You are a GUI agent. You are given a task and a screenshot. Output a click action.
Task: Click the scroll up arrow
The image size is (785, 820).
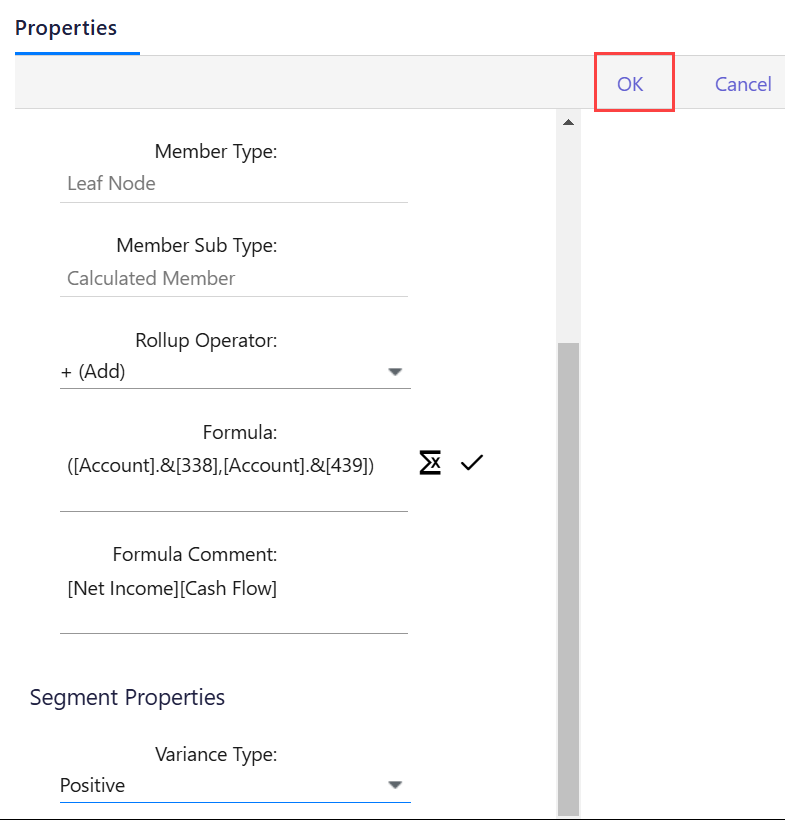(568, 123)
